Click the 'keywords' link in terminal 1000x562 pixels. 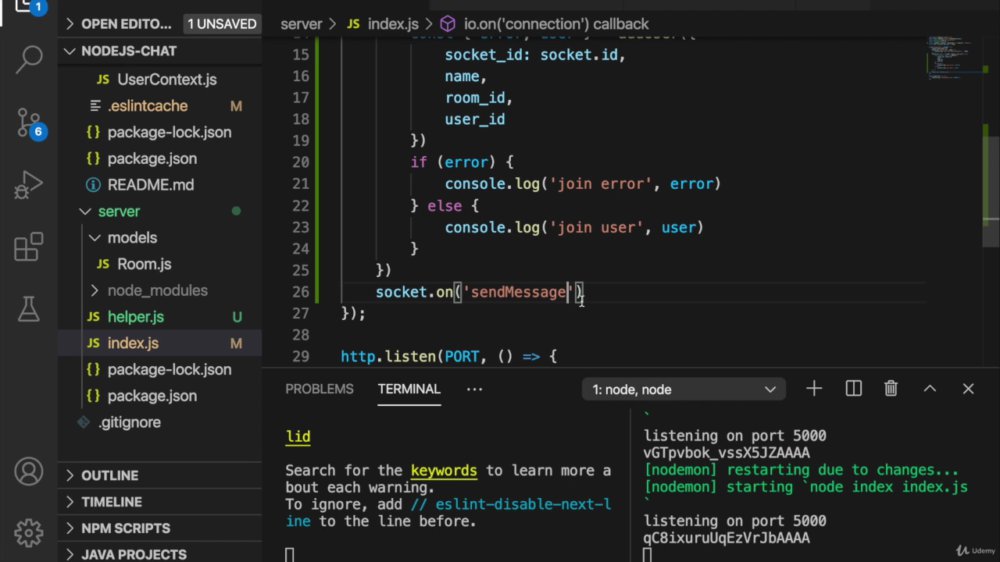[443, 471]
